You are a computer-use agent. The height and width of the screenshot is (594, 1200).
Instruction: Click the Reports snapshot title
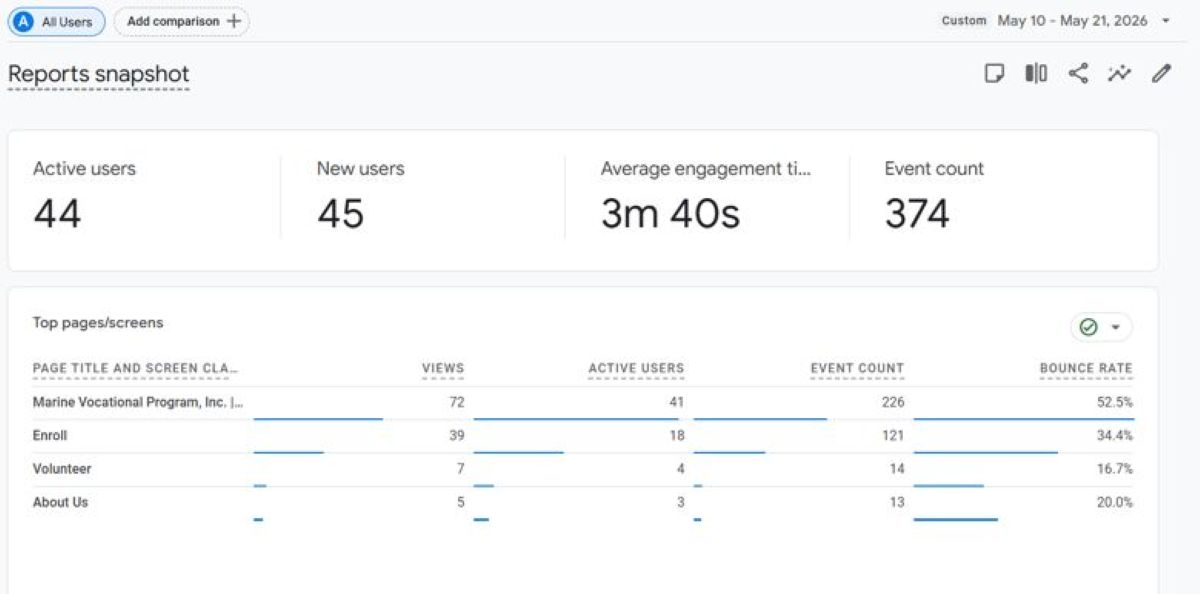pos(98,75)
